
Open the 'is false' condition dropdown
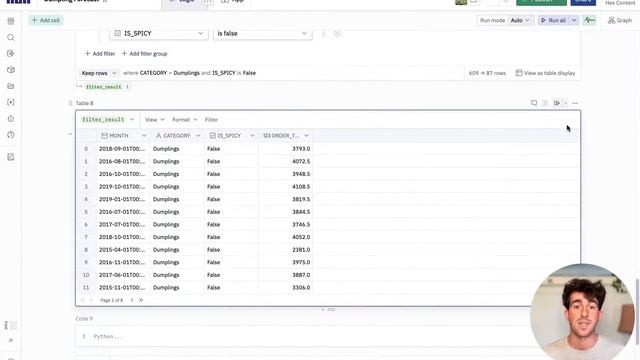tap(262, 33)
